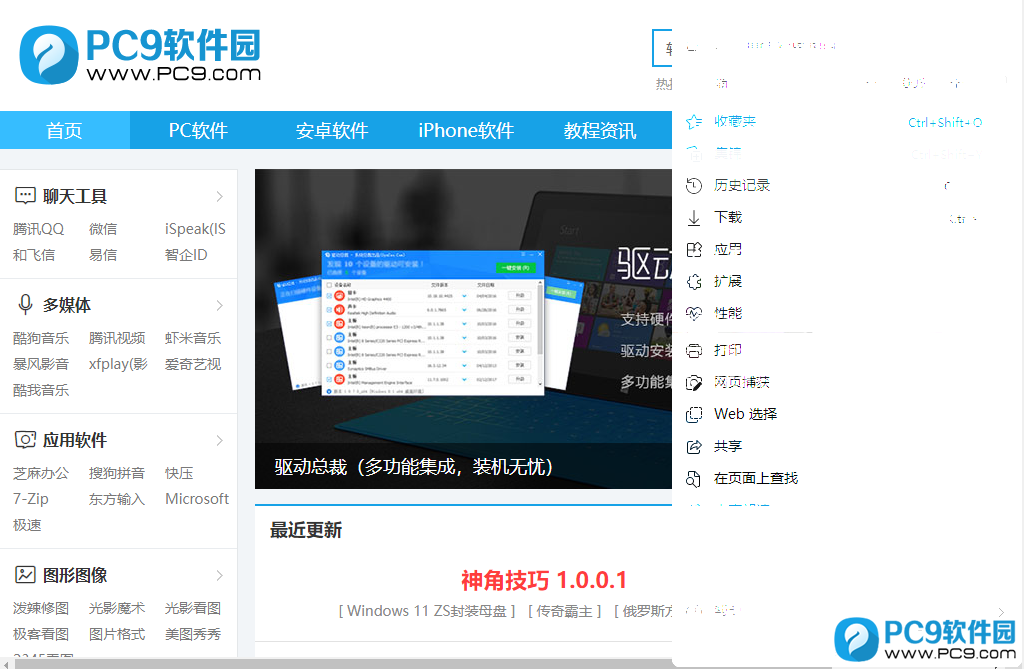Open the 微信 link
Viewport: 1025px width, 669px height.
[103, 229]
